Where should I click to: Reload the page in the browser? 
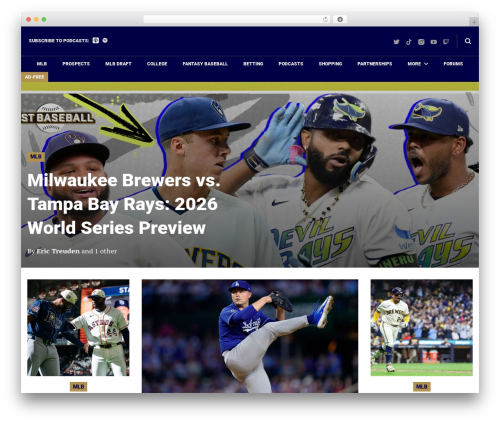(x=325, y=19)
